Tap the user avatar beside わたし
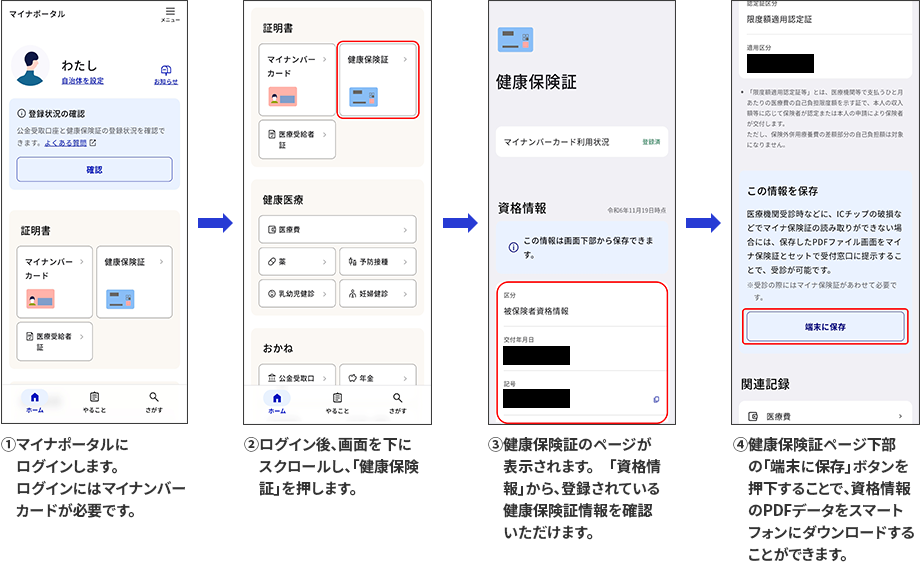 (x=32, y=67)
